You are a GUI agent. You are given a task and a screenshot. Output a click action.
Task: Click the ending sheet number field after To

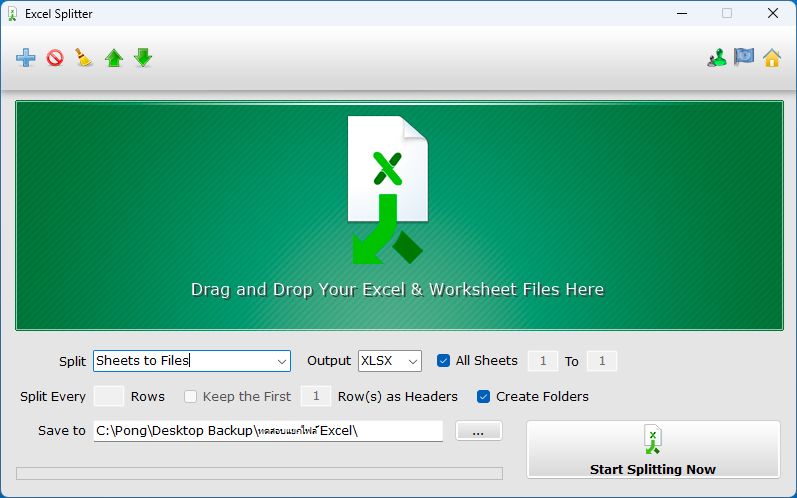coord(602,361)
